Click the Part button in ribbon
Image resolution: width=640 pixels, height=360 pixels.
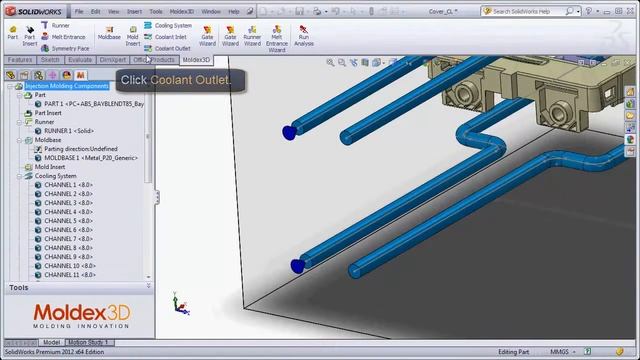(x=13, y=33)
